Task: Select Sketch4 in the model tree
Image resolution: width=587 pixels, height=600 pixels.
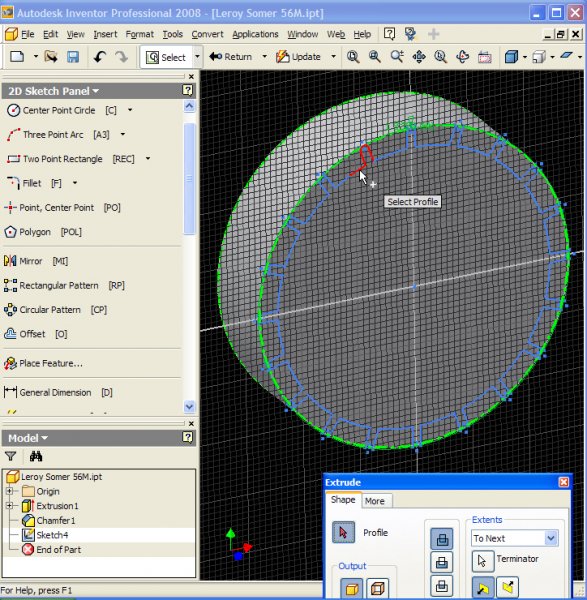Action: tap(52, 535)
